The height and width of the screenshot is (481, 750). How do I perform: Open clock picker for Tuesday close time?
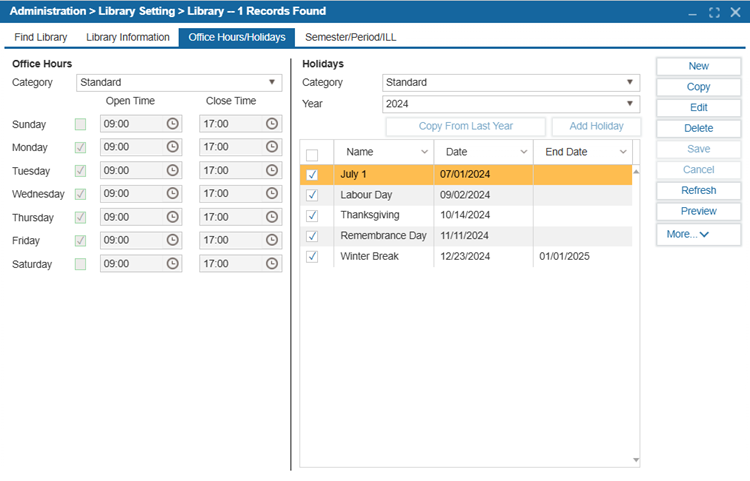272,170
